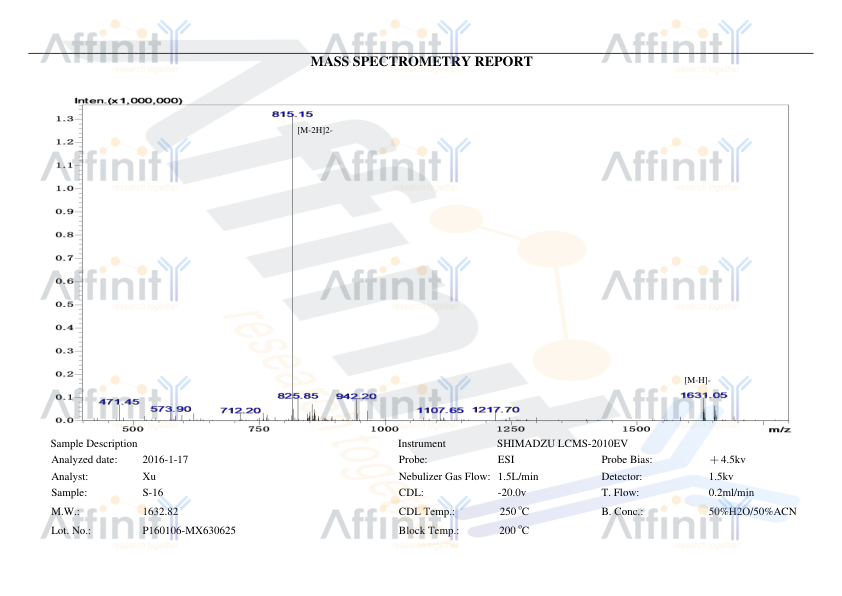The width and height of the screenshot is (842, 596).
Task: Click the Instrument label
Action: 422,444
